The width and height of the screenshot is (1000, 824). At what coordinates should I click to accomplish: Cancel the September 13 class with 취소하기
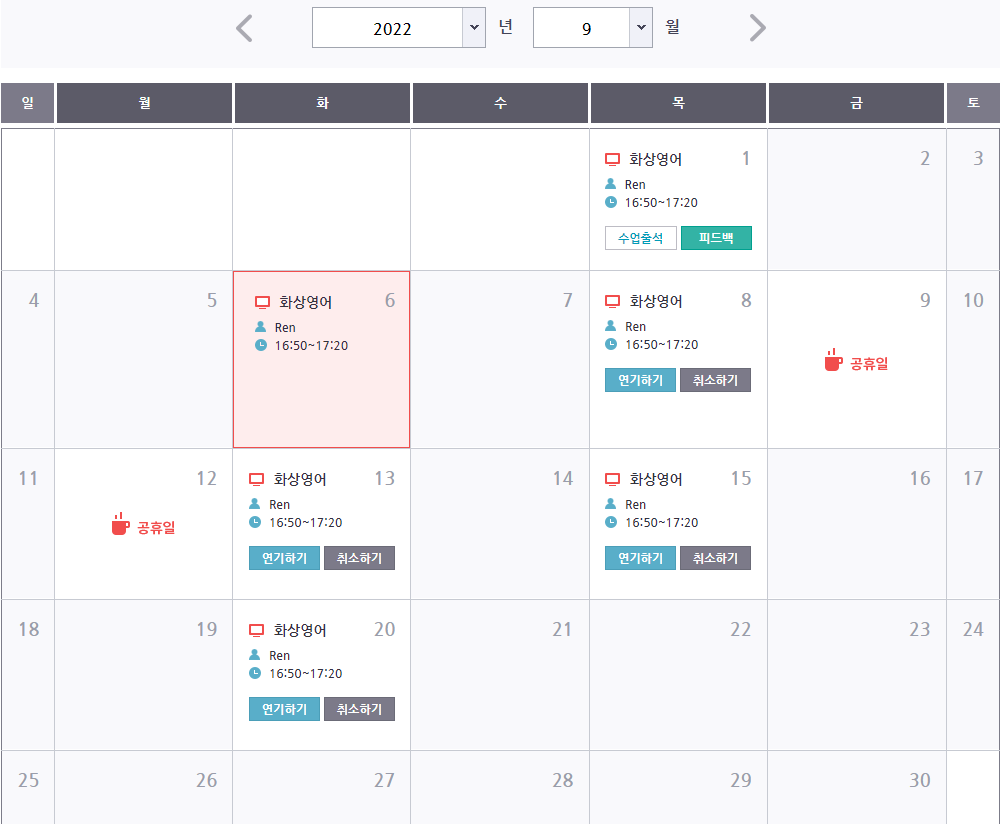359,558
